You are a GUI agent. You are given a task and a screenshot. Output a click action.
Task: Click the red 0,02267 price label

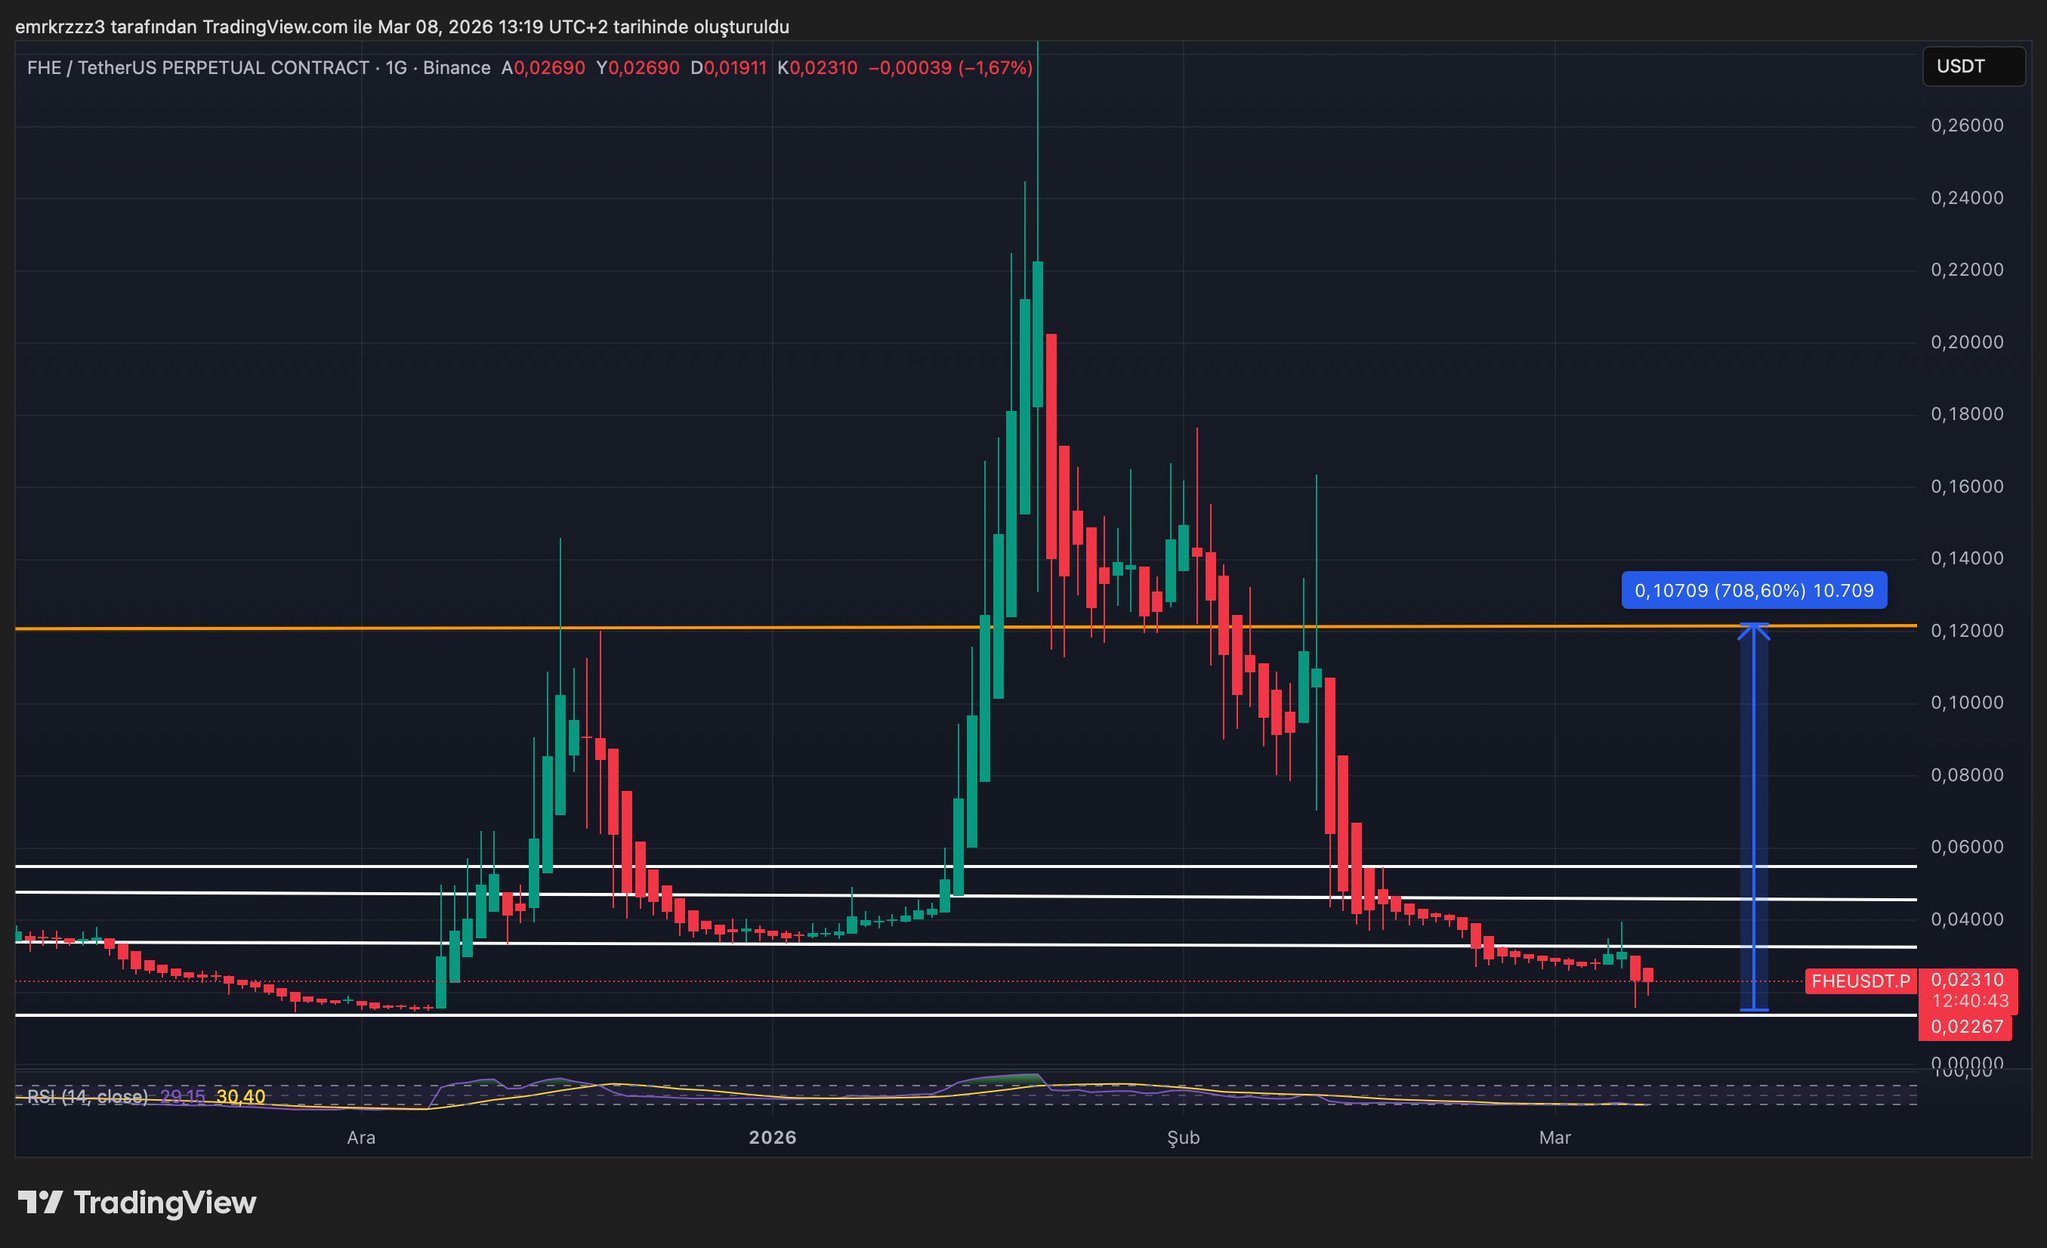(1966, 1026)
